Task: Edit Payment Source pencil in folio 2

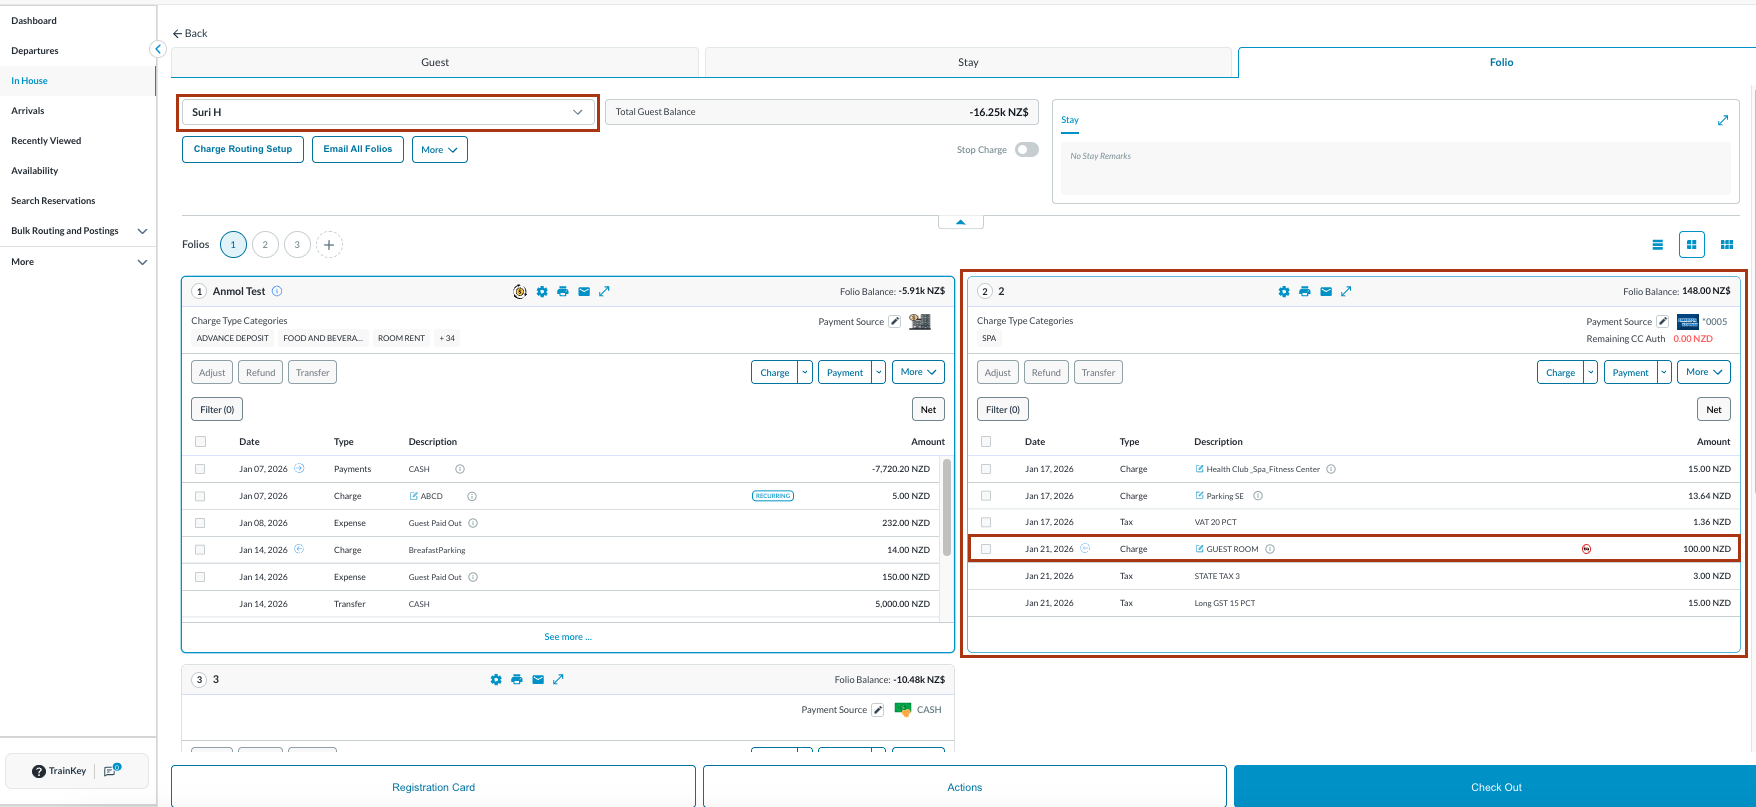Action: [1662, 322]
